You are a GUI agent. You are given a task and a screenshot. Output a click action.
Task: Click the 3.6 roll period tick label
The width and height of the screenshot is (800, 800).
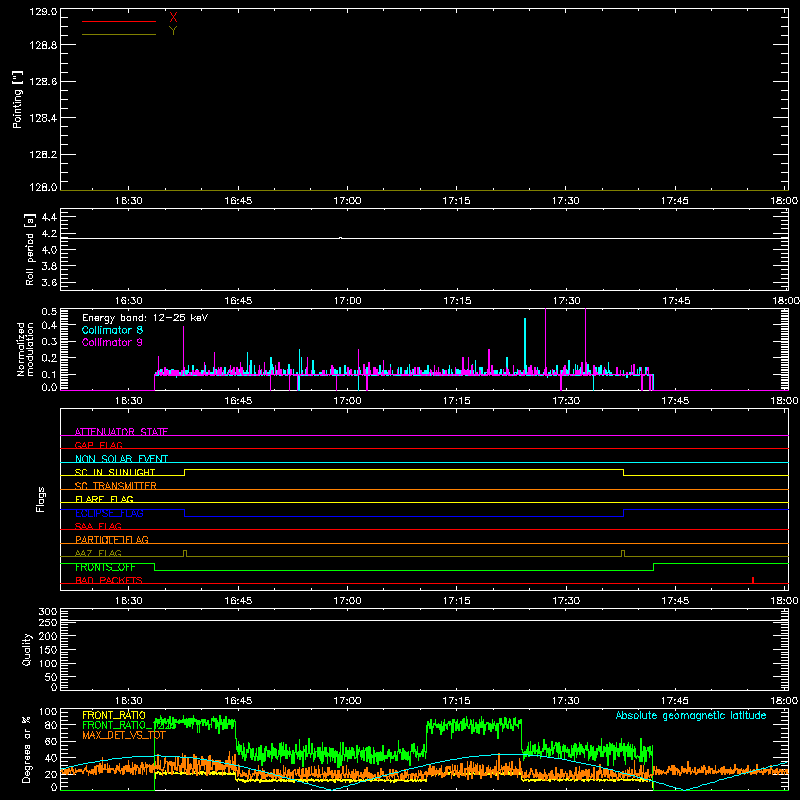click(x=49, y=282)
